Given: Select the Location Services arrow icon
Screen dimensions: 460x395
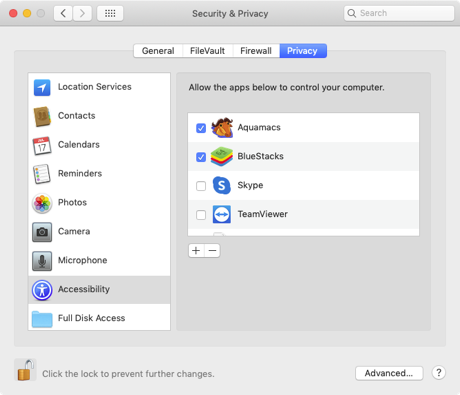Looking at the screenshot, I should point(42,87).
